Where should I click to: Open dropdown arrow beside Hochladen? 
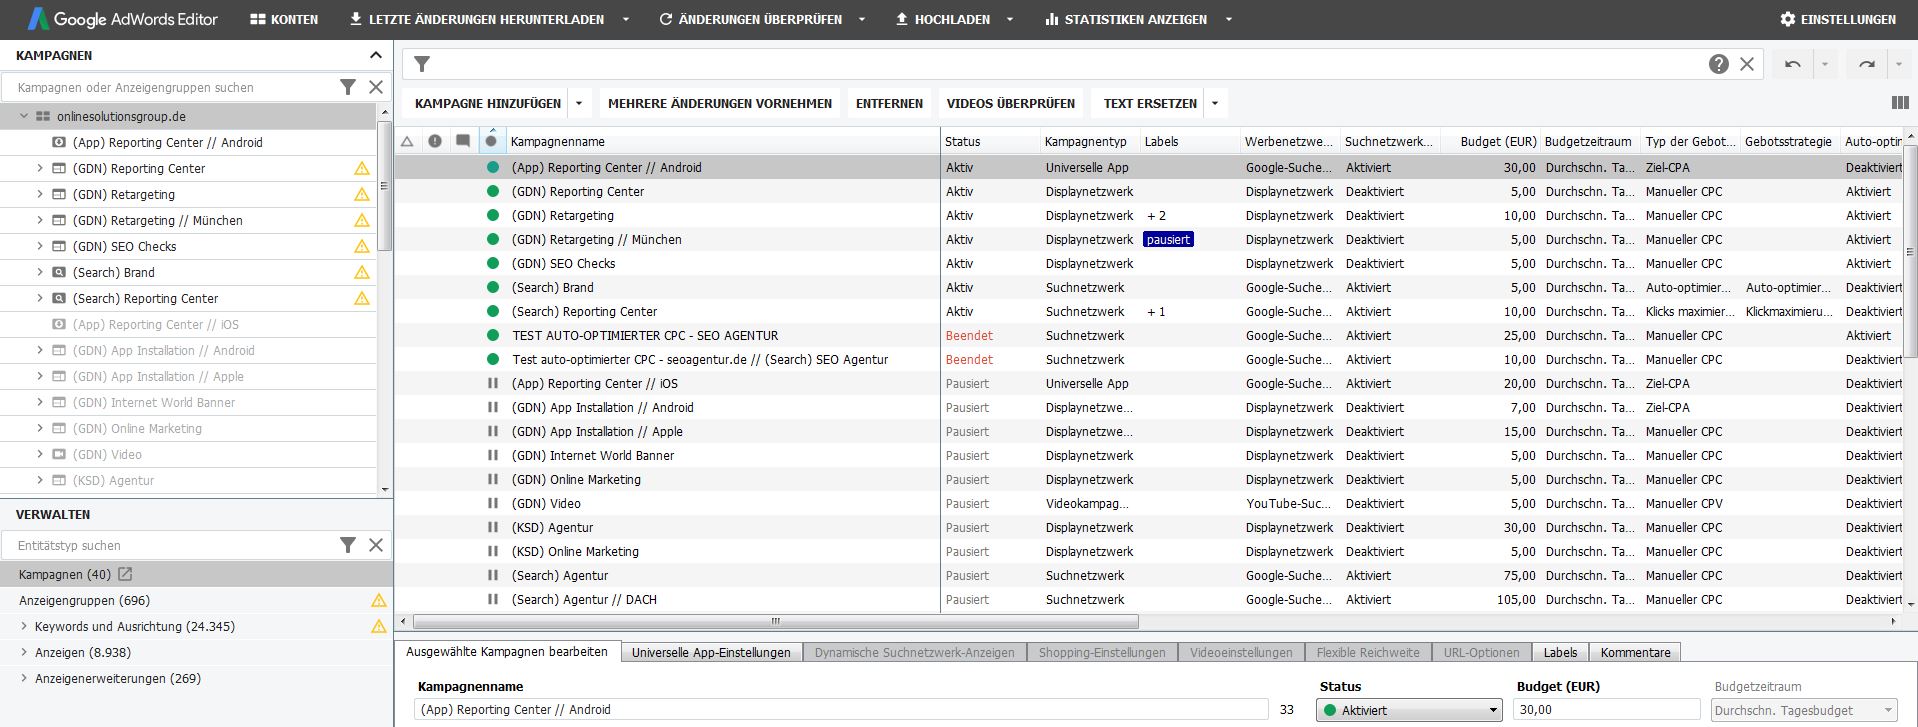coord(1010,19)
